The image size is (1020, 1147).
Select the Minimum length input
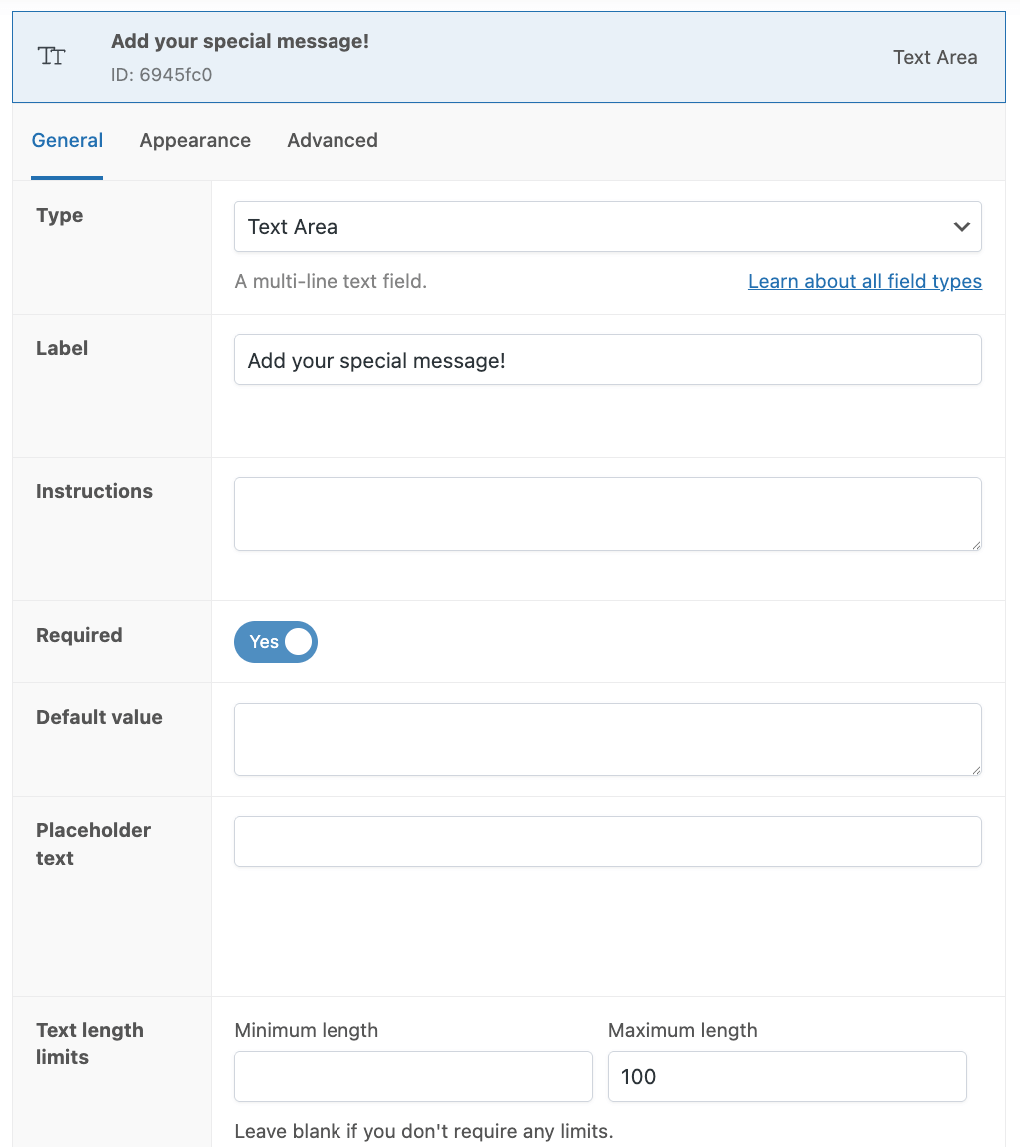[413, 1076]
